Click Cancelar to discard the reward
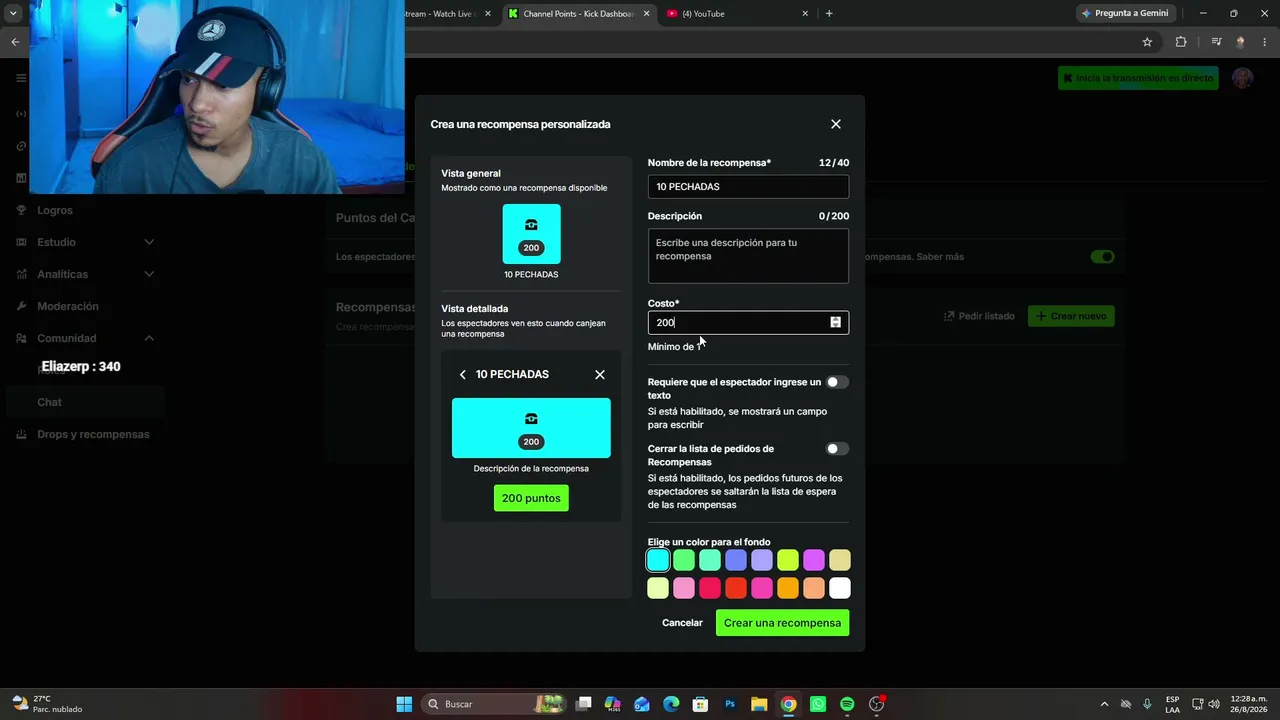1280x720 pixels. (x=682, y=623)
